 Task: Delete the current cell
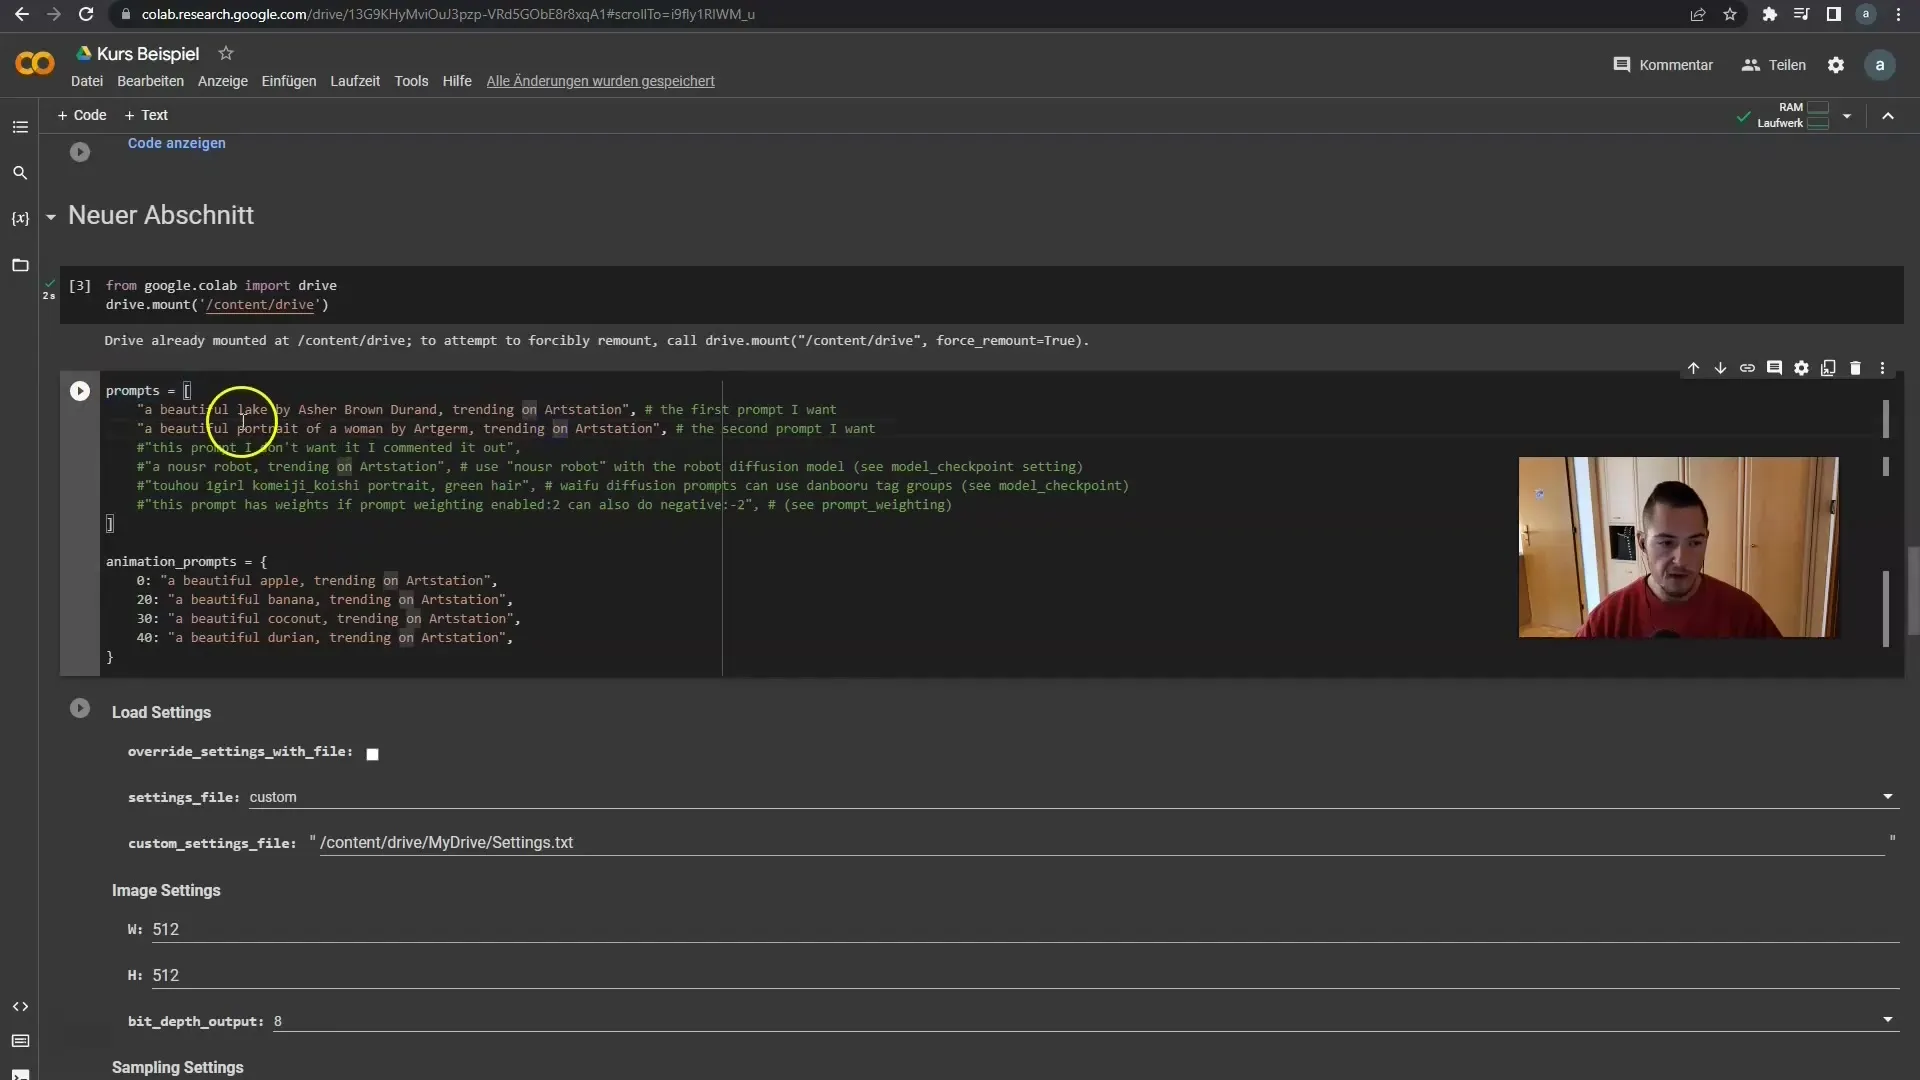[1855, 368]
